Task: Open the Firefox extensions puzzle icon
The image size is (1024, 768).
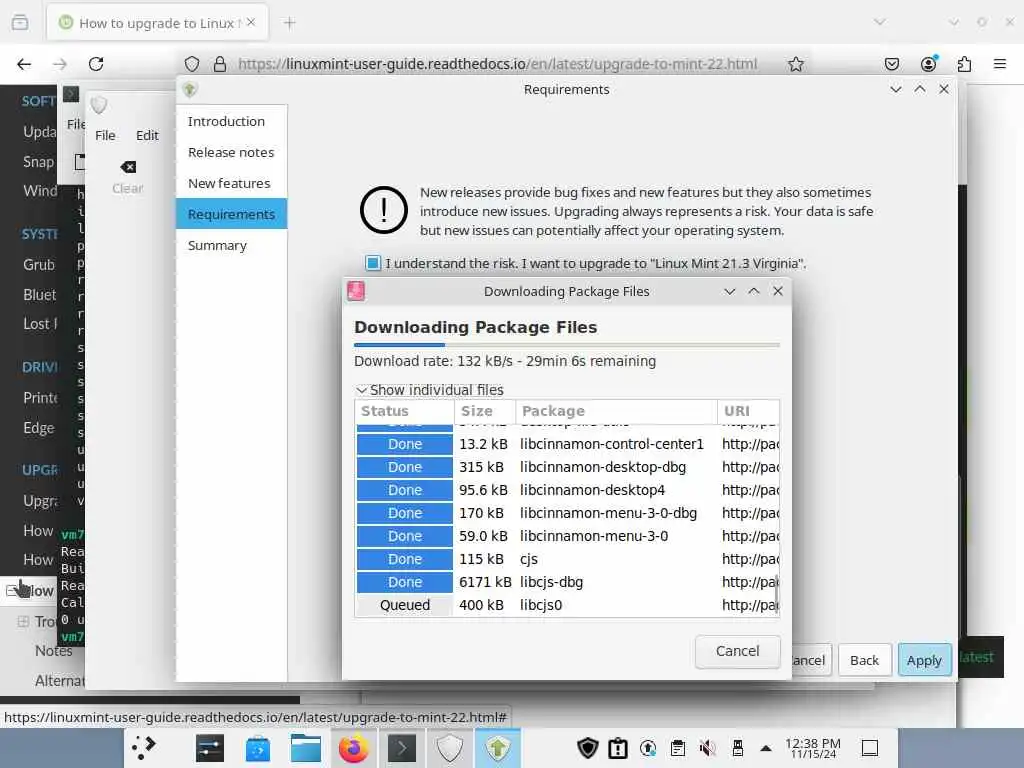Action: tap(964, 64)
